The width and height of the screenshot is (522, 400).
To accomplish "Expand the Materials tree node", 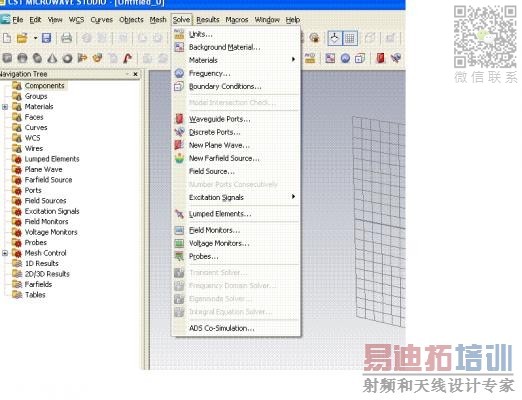I will click(x=5, y=107).
